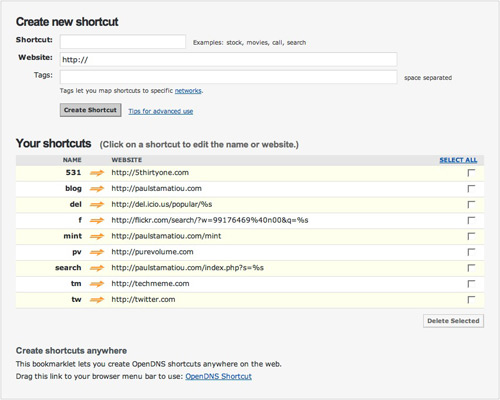Click the Tags text field

228,77
